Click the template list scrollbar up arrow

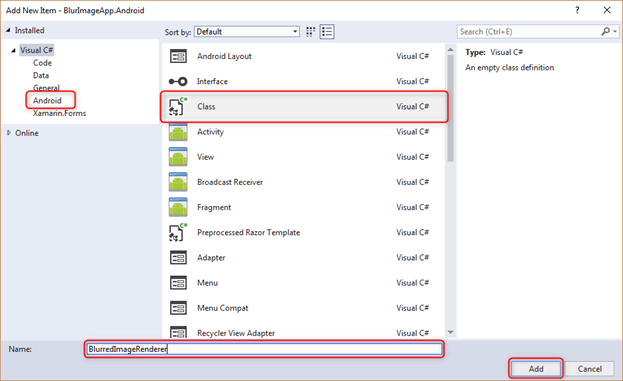coord(450,50)
